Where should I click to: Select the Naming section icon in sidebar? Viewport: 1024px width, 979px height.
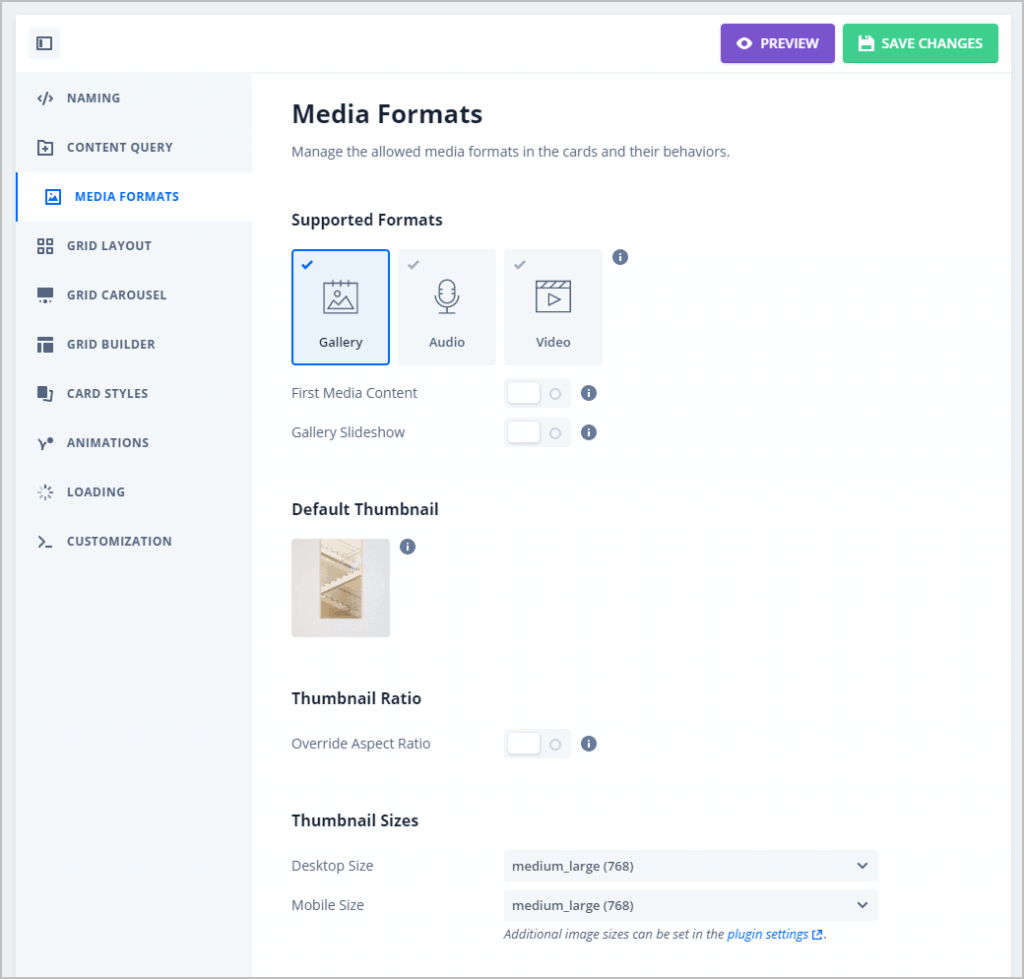pos(45,97)
